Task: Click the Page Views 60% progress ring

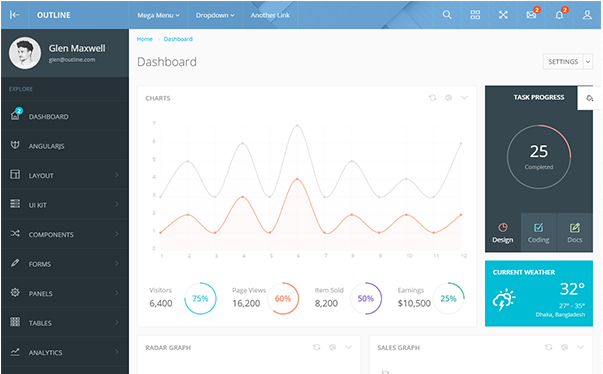Action: [x=283, y=298]
